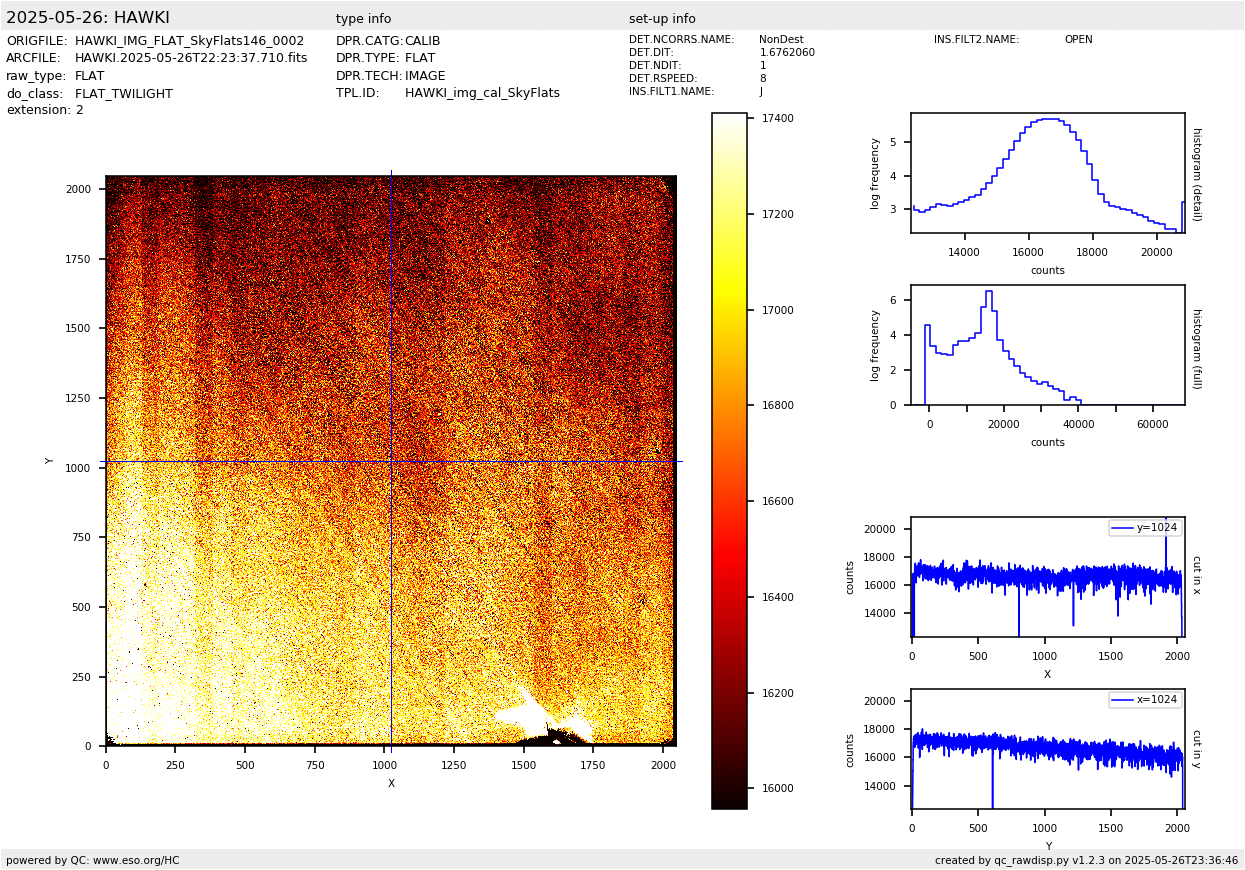Click the INS.FILT2.NAME value OPEN
The image size is (1245, 870).
[x=1078, y=40]
